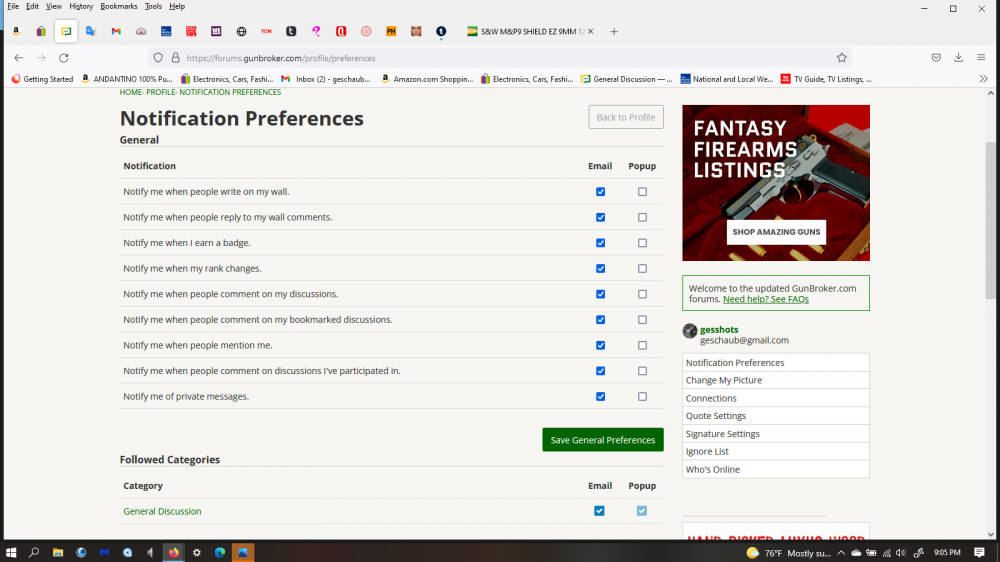Viewport: 1000px width, 562px height.
Task: Switch to the pinned PH tab
Action: click(x=391, y=31)
